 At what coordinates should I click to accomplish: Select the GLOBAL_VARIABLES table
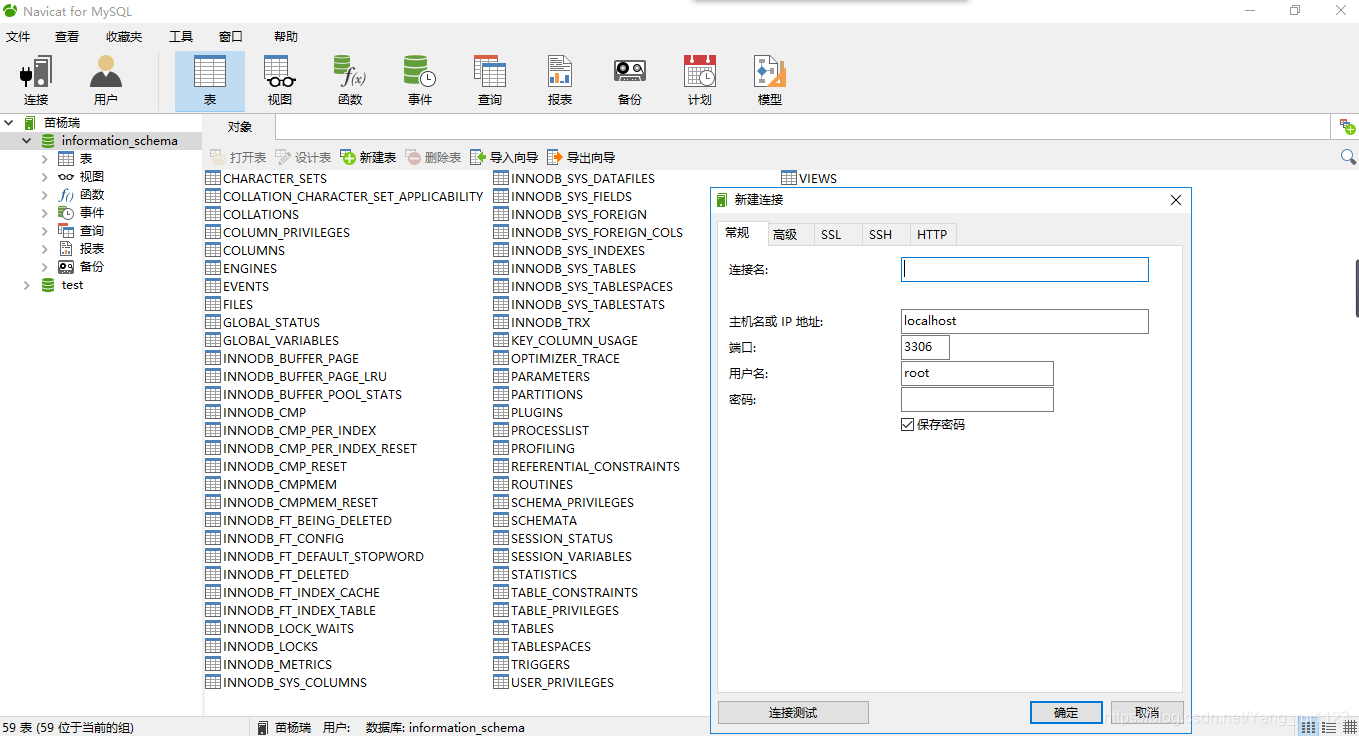272,341
